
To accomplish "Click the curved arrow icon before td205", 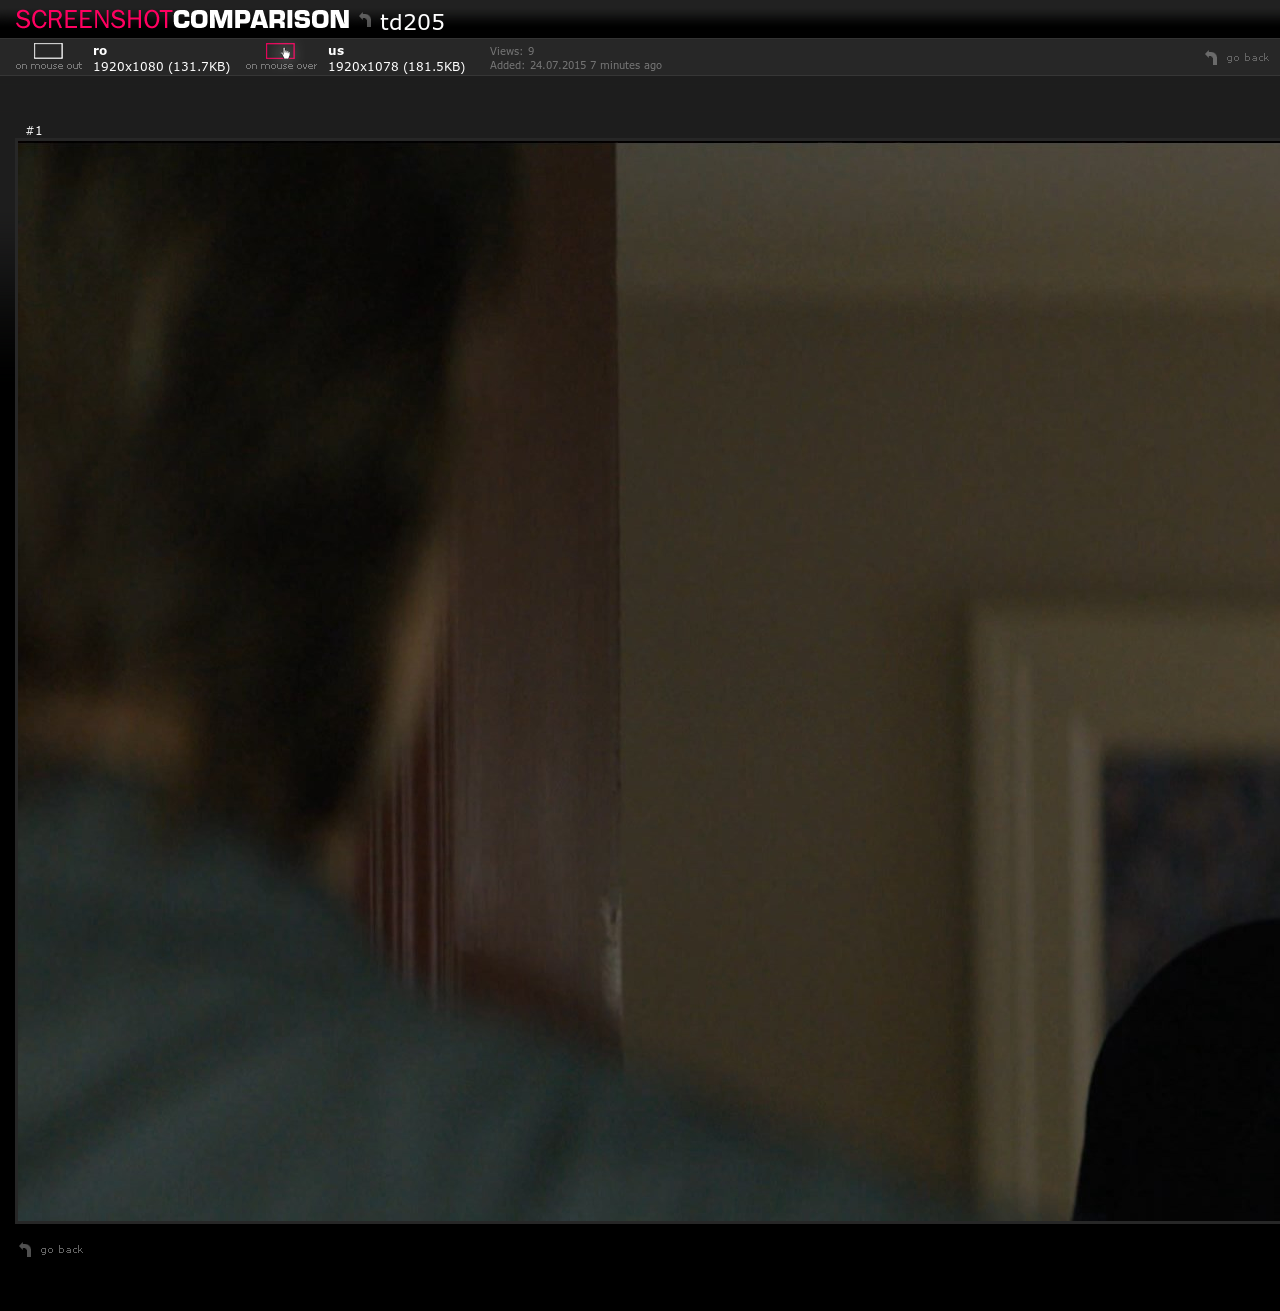I will tap(365, 20).
